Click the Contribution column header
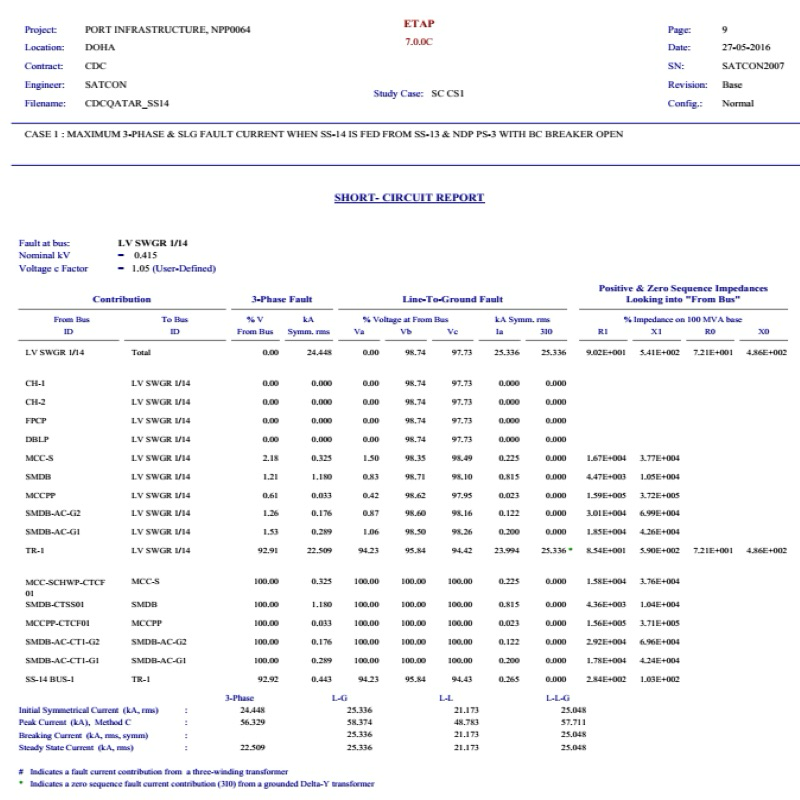The image size is (800, 800). tap(122, 299)
